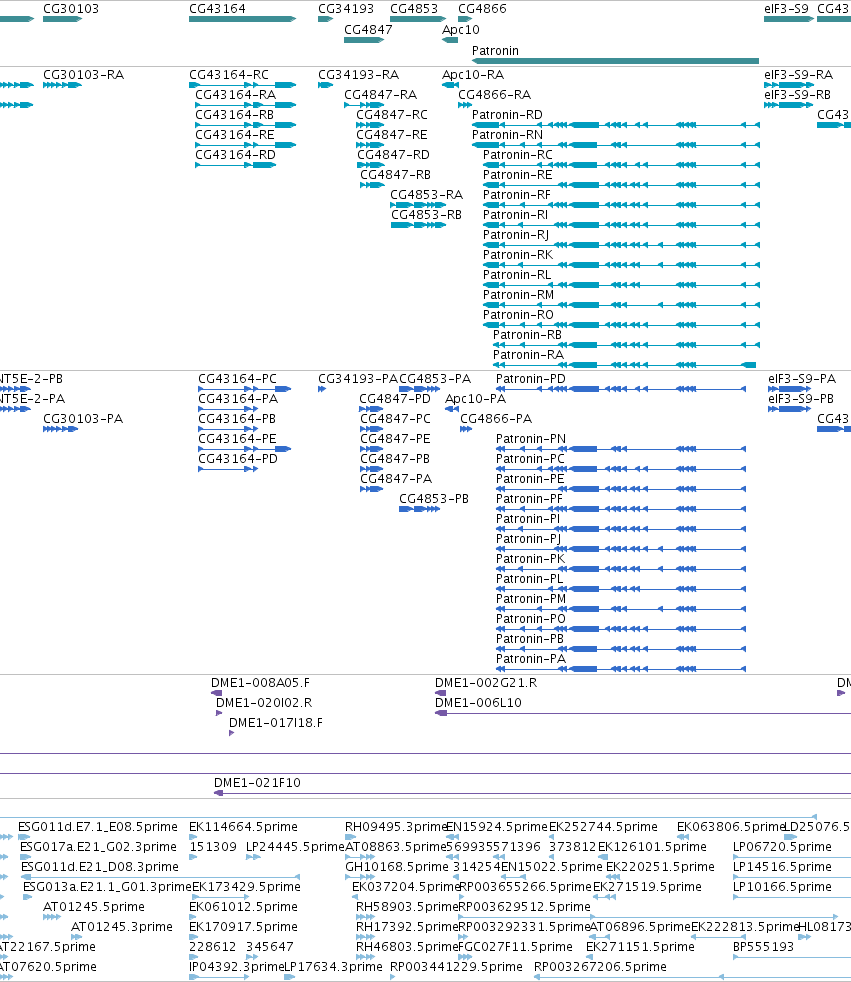This screenshot has width=851, height=982.
Task: Select the Patronin gene bar
Action: coord(615,61)
